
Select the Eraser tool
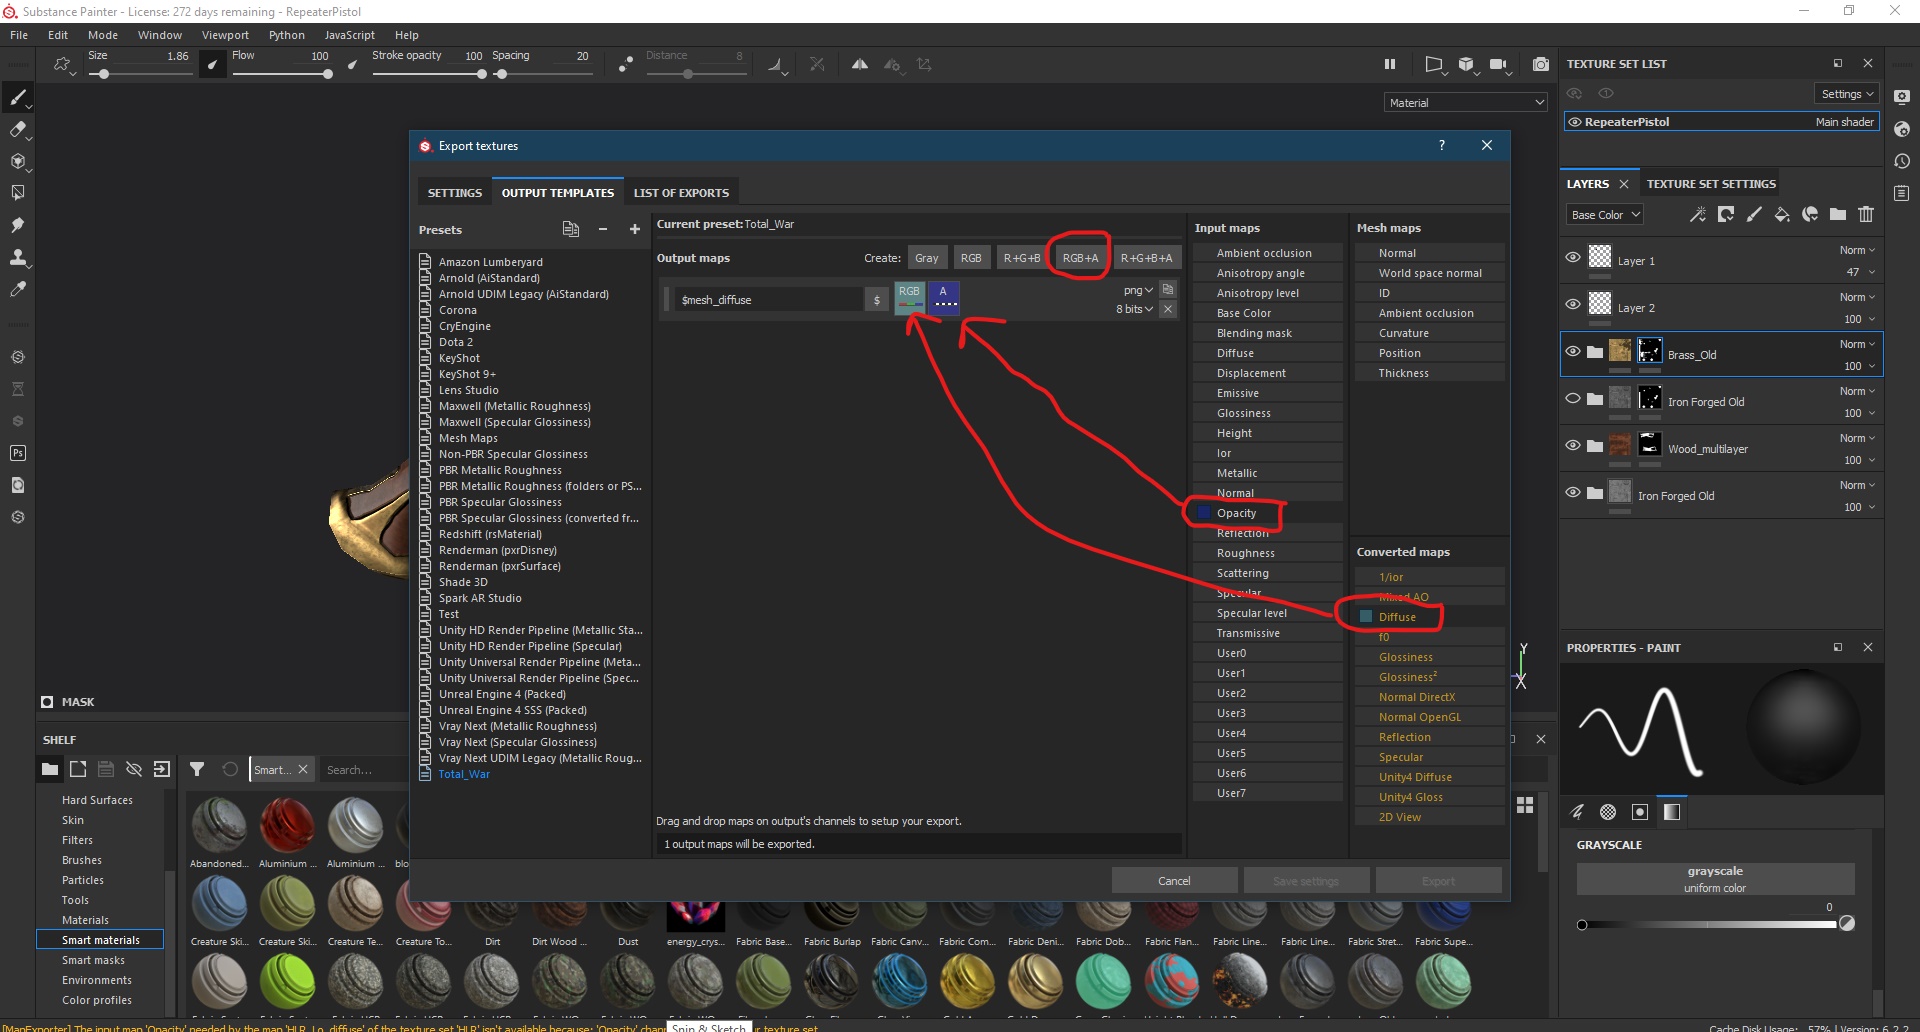[x=17, y=129]
